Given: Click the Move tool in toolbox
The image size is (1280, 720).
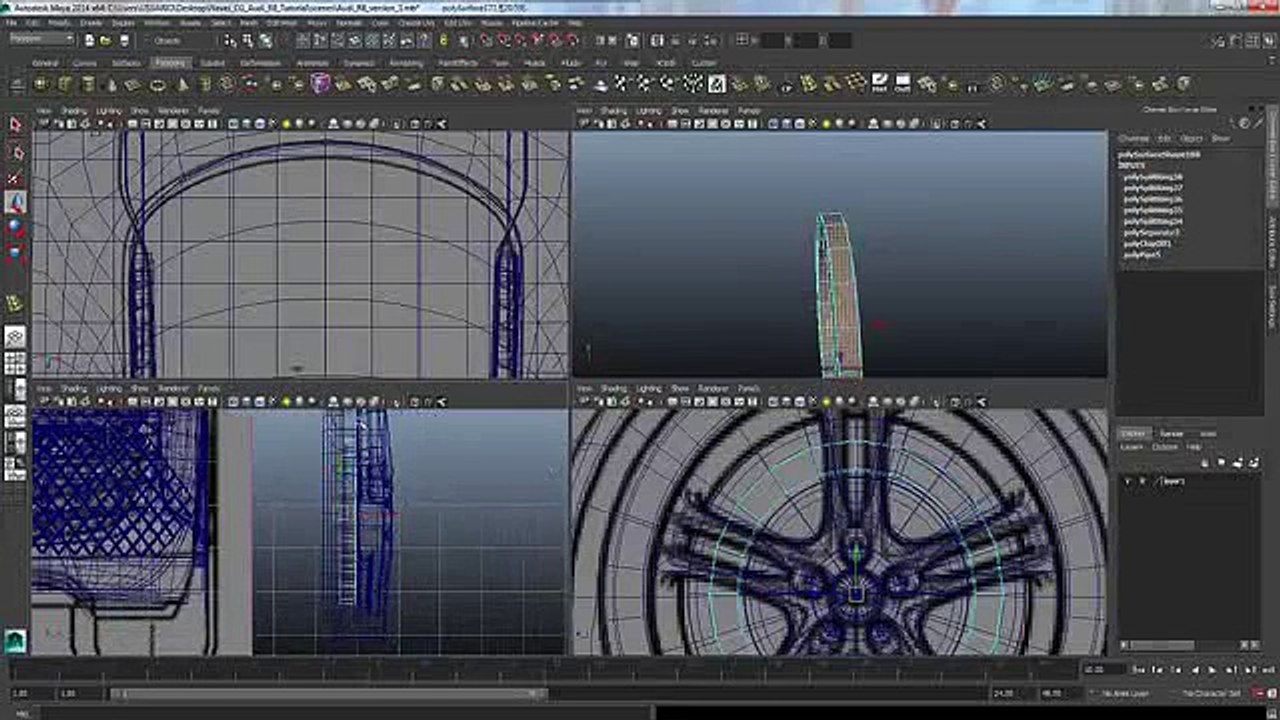Looking at the screenshot, I should pyautogui.click(x=15, y=202).
